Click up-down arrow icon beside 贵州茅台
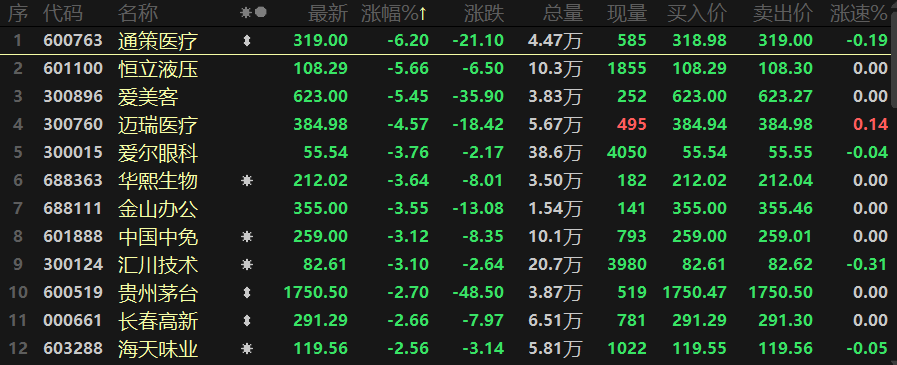 point(247,292)
